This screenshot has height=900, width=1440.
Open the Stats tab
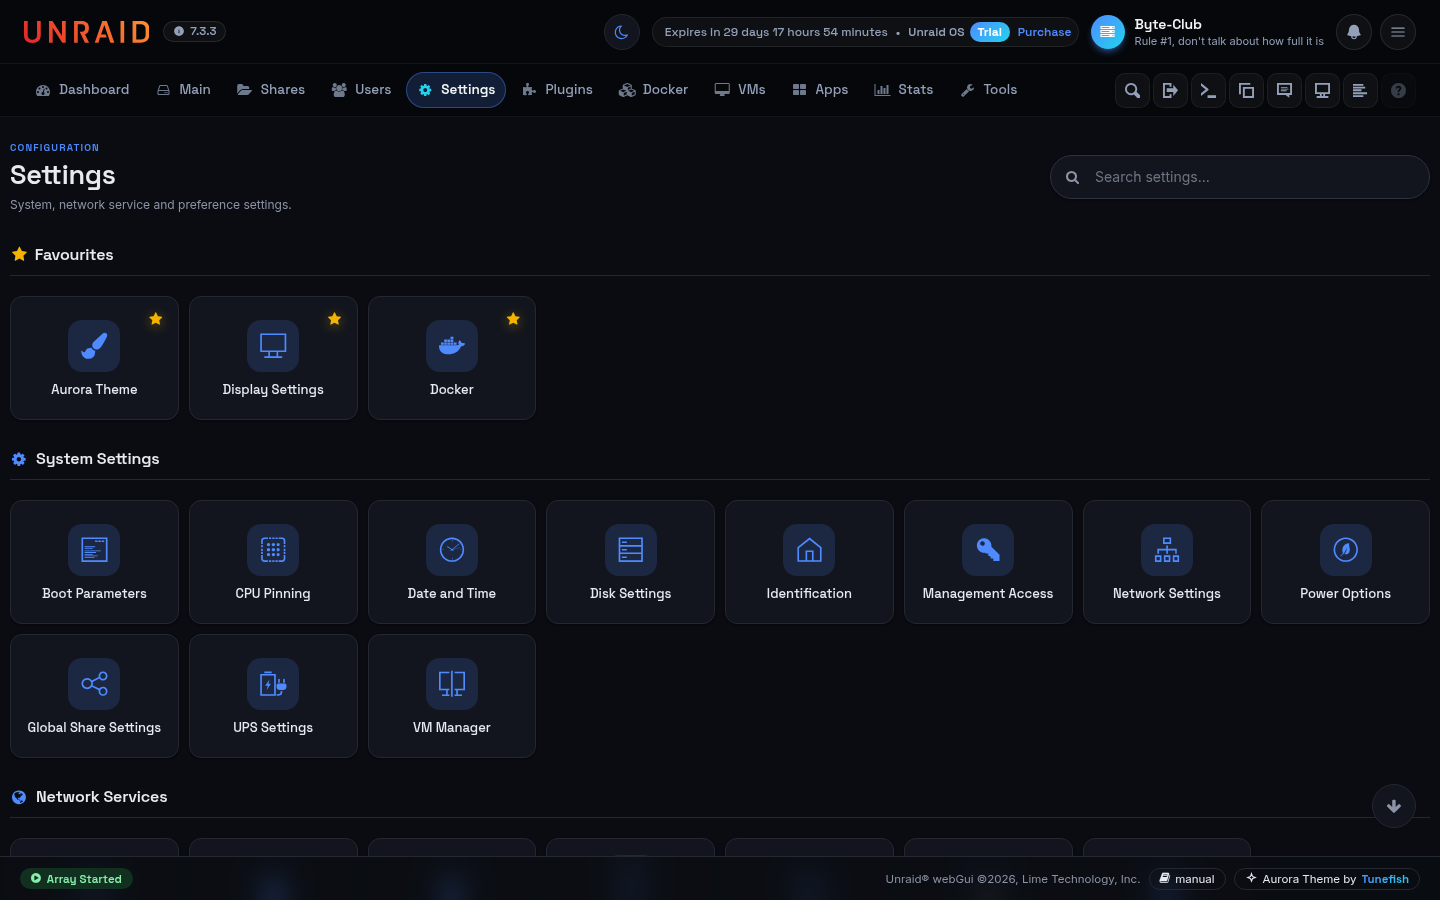pyautogui.click(x=903, y=90)
